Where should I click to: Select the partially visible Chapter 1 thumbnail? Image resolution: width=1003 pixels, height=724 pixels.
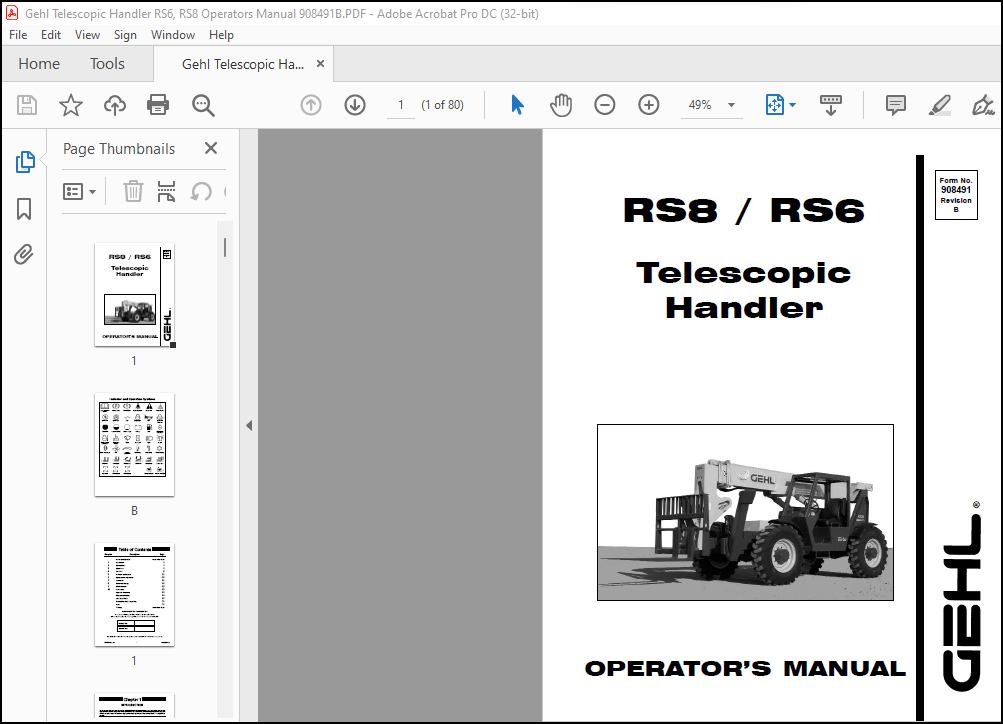(134, 706)
